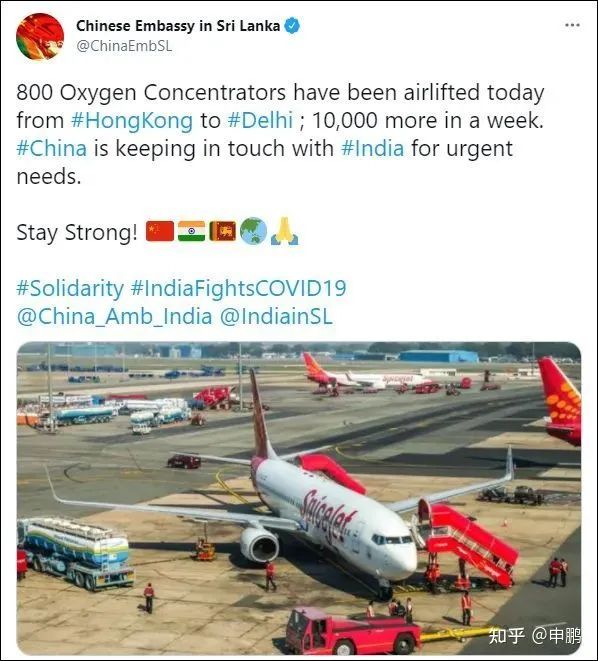Open the #Delhi hashtag
The width and height of the screenshot is (598, 661).
260,121
